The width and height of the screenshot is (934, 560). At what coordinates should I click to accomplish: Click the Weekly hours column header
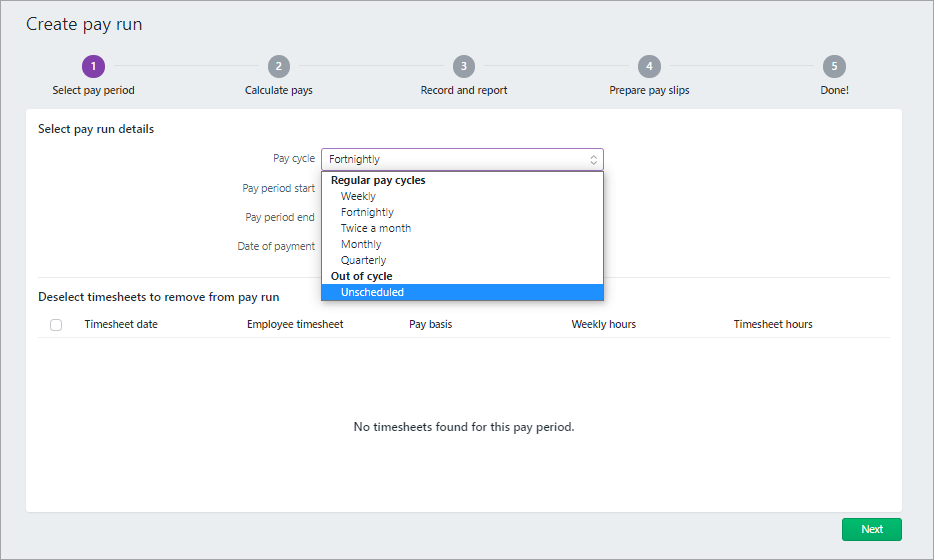[603, 325]
